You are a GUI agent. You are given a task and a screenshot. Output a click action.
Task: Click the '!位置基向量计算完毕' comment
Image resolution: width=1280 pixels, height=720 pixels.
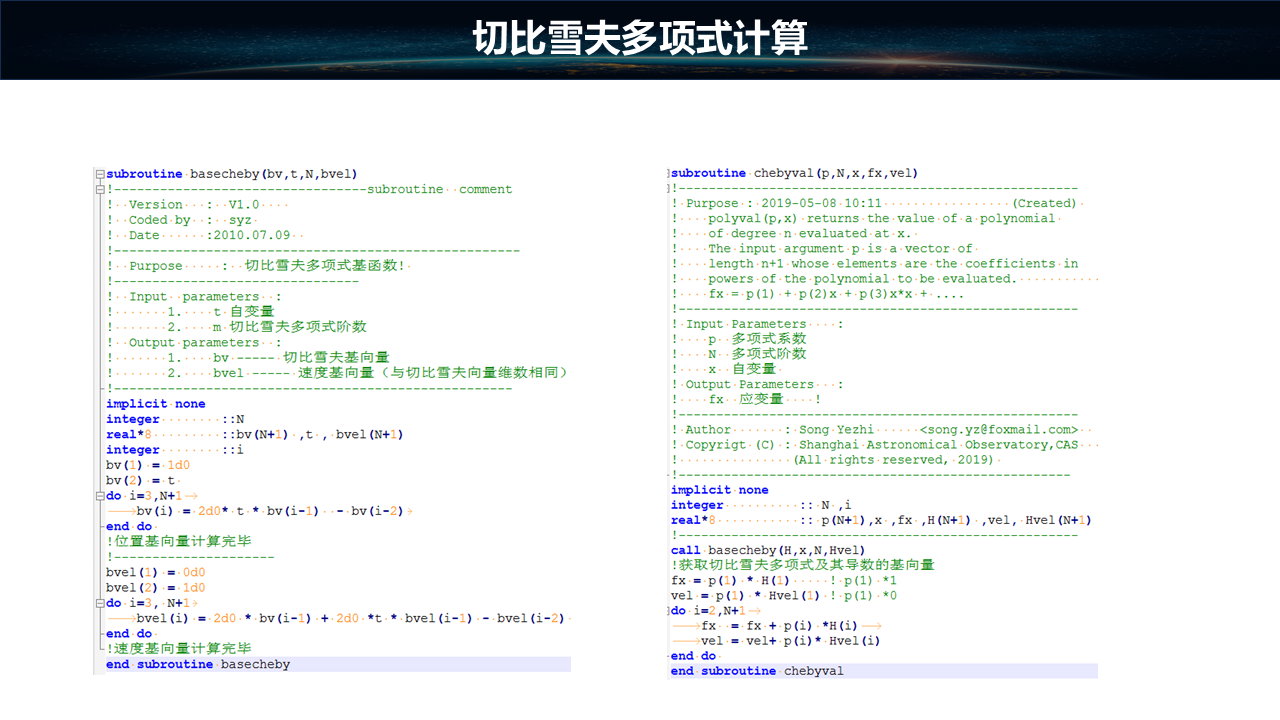(x=179, y=542)
